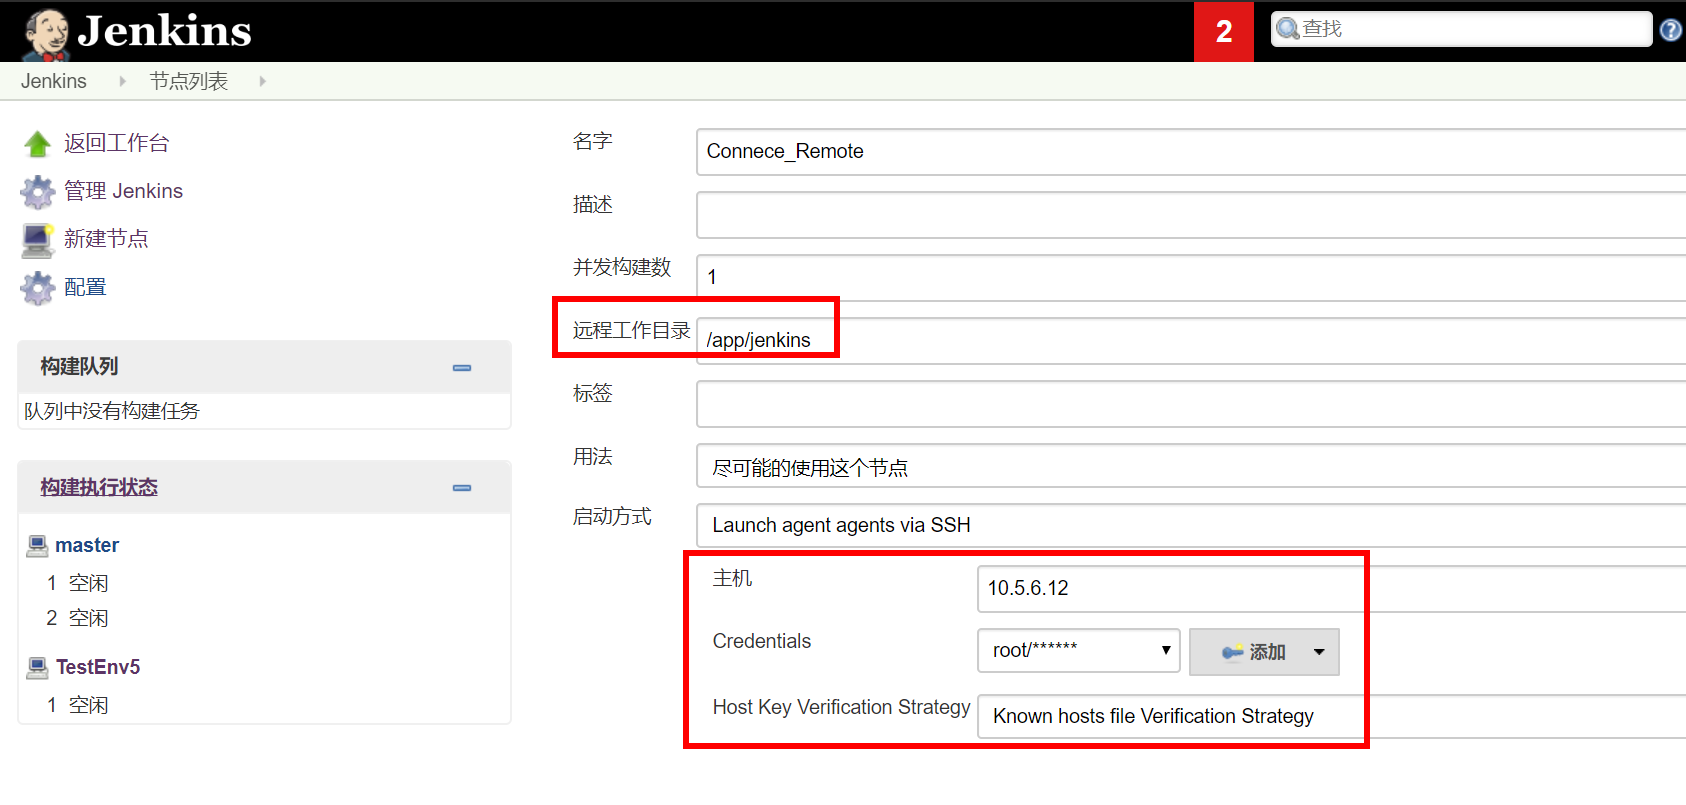Open 管理 Jenkins link
Image resolution: width=1686 pixels, height=805 pixels.
124,191
